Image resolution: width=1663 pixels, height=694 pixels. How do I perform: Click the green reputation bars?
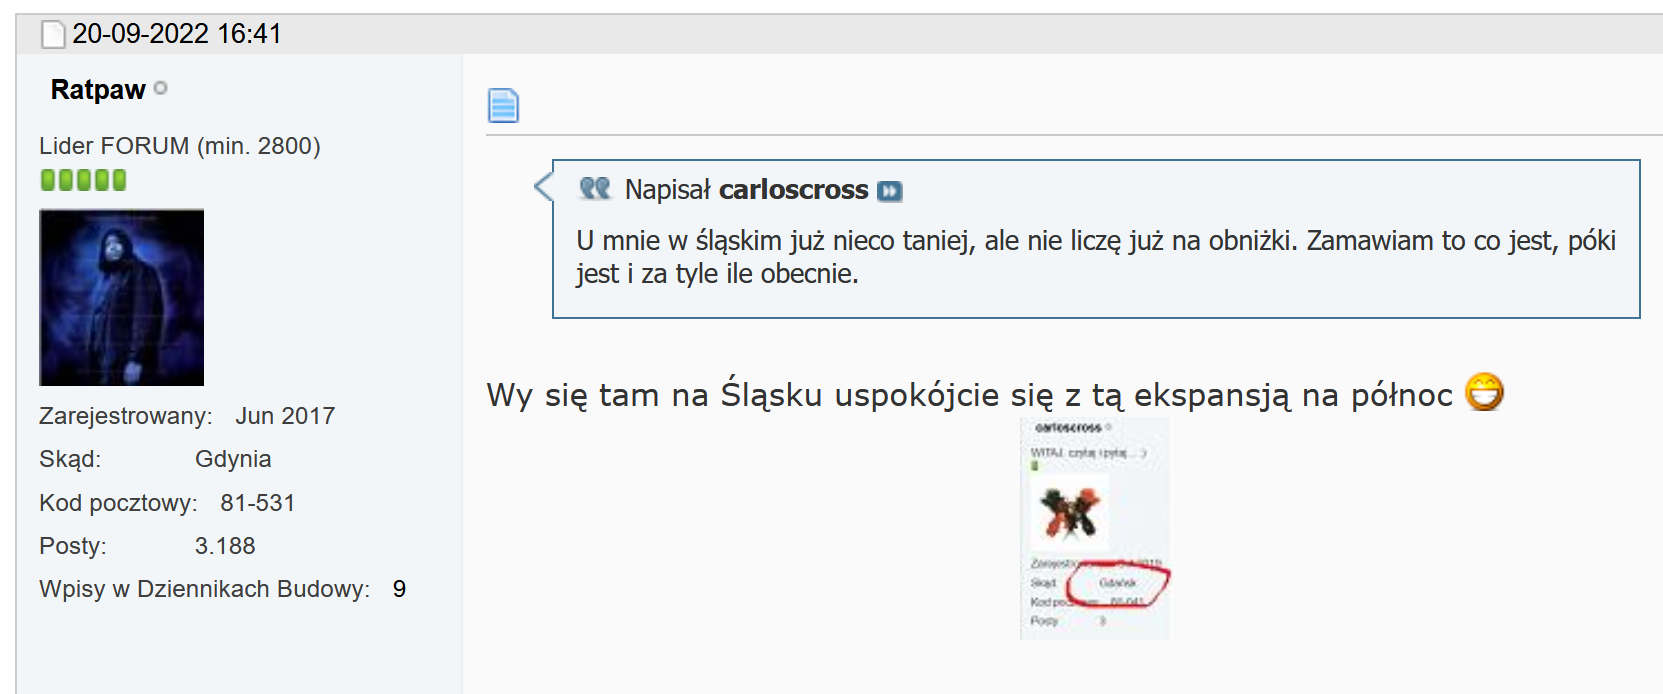coord(83,180)
